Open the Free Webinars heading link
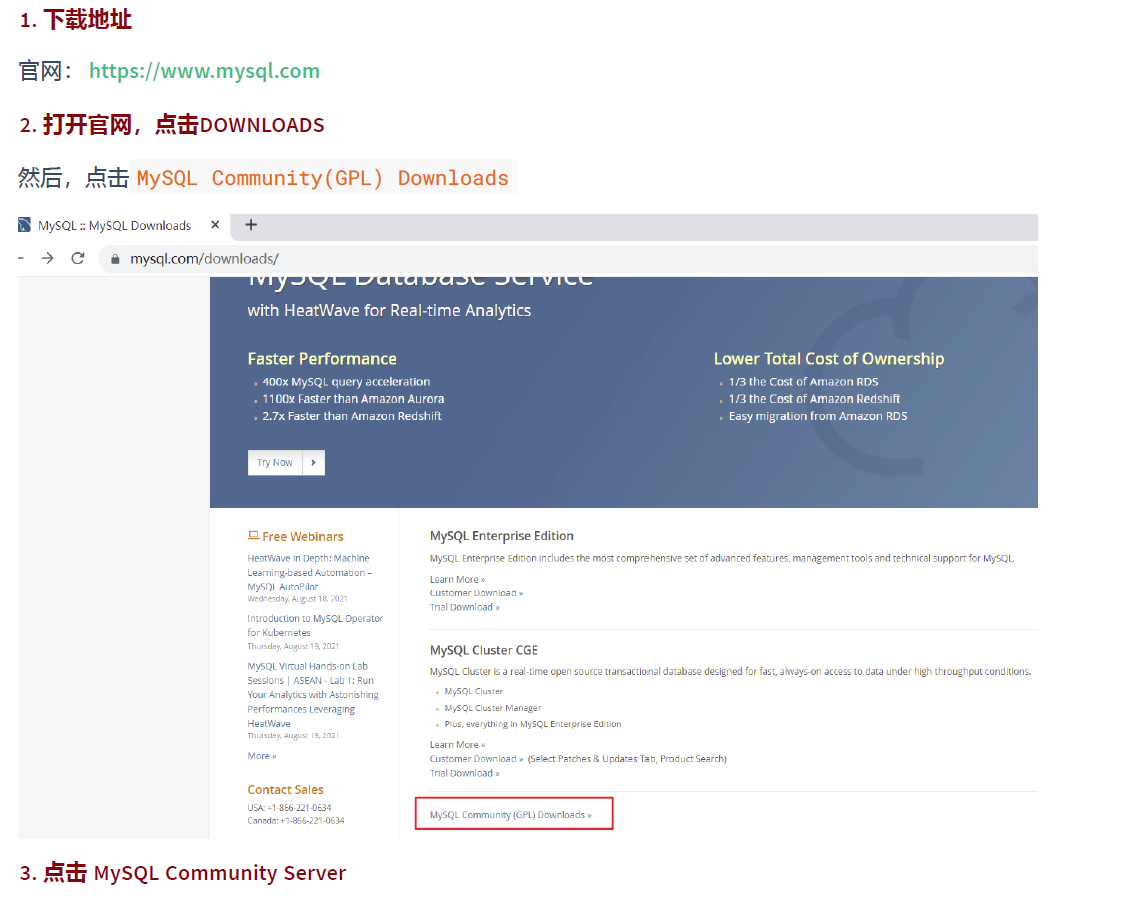 tap(303, 537)
